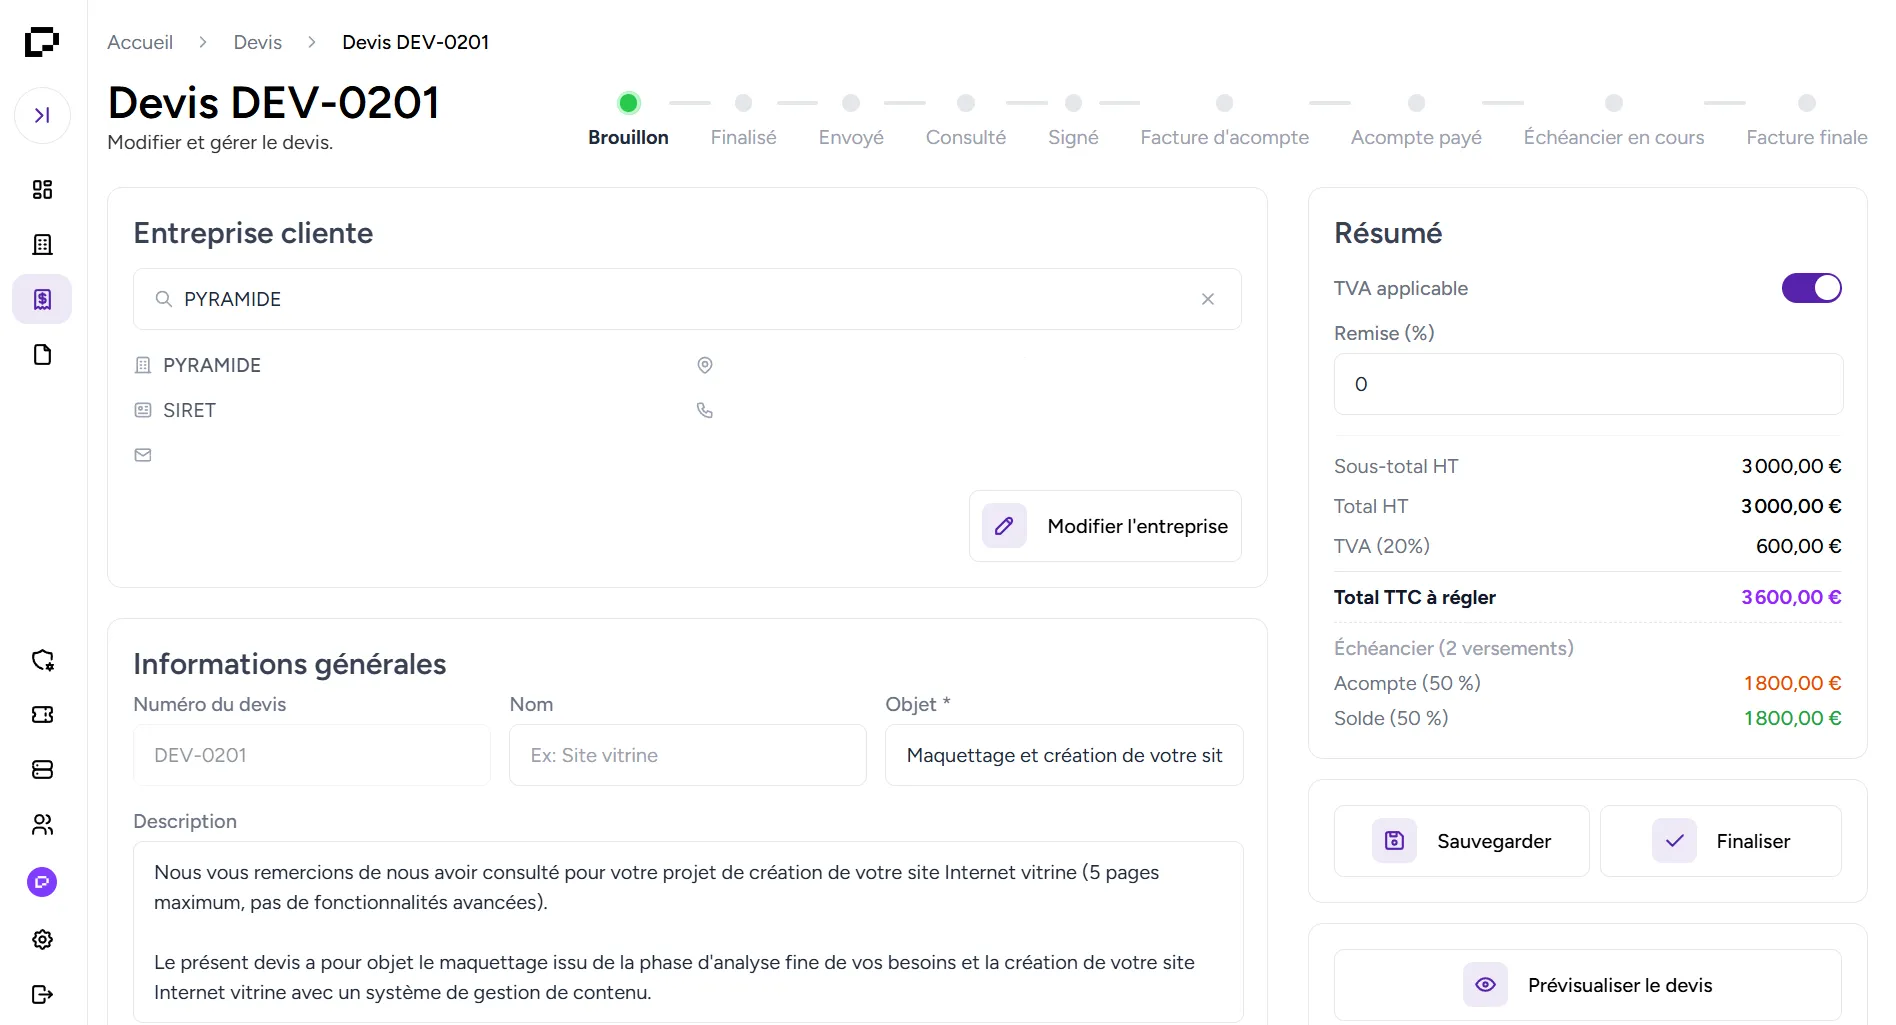Image resolution: width=1896 pixels, height=1025 pixels.
Task: Open the server storage icon in sidebar
Action: coord(42,770)
